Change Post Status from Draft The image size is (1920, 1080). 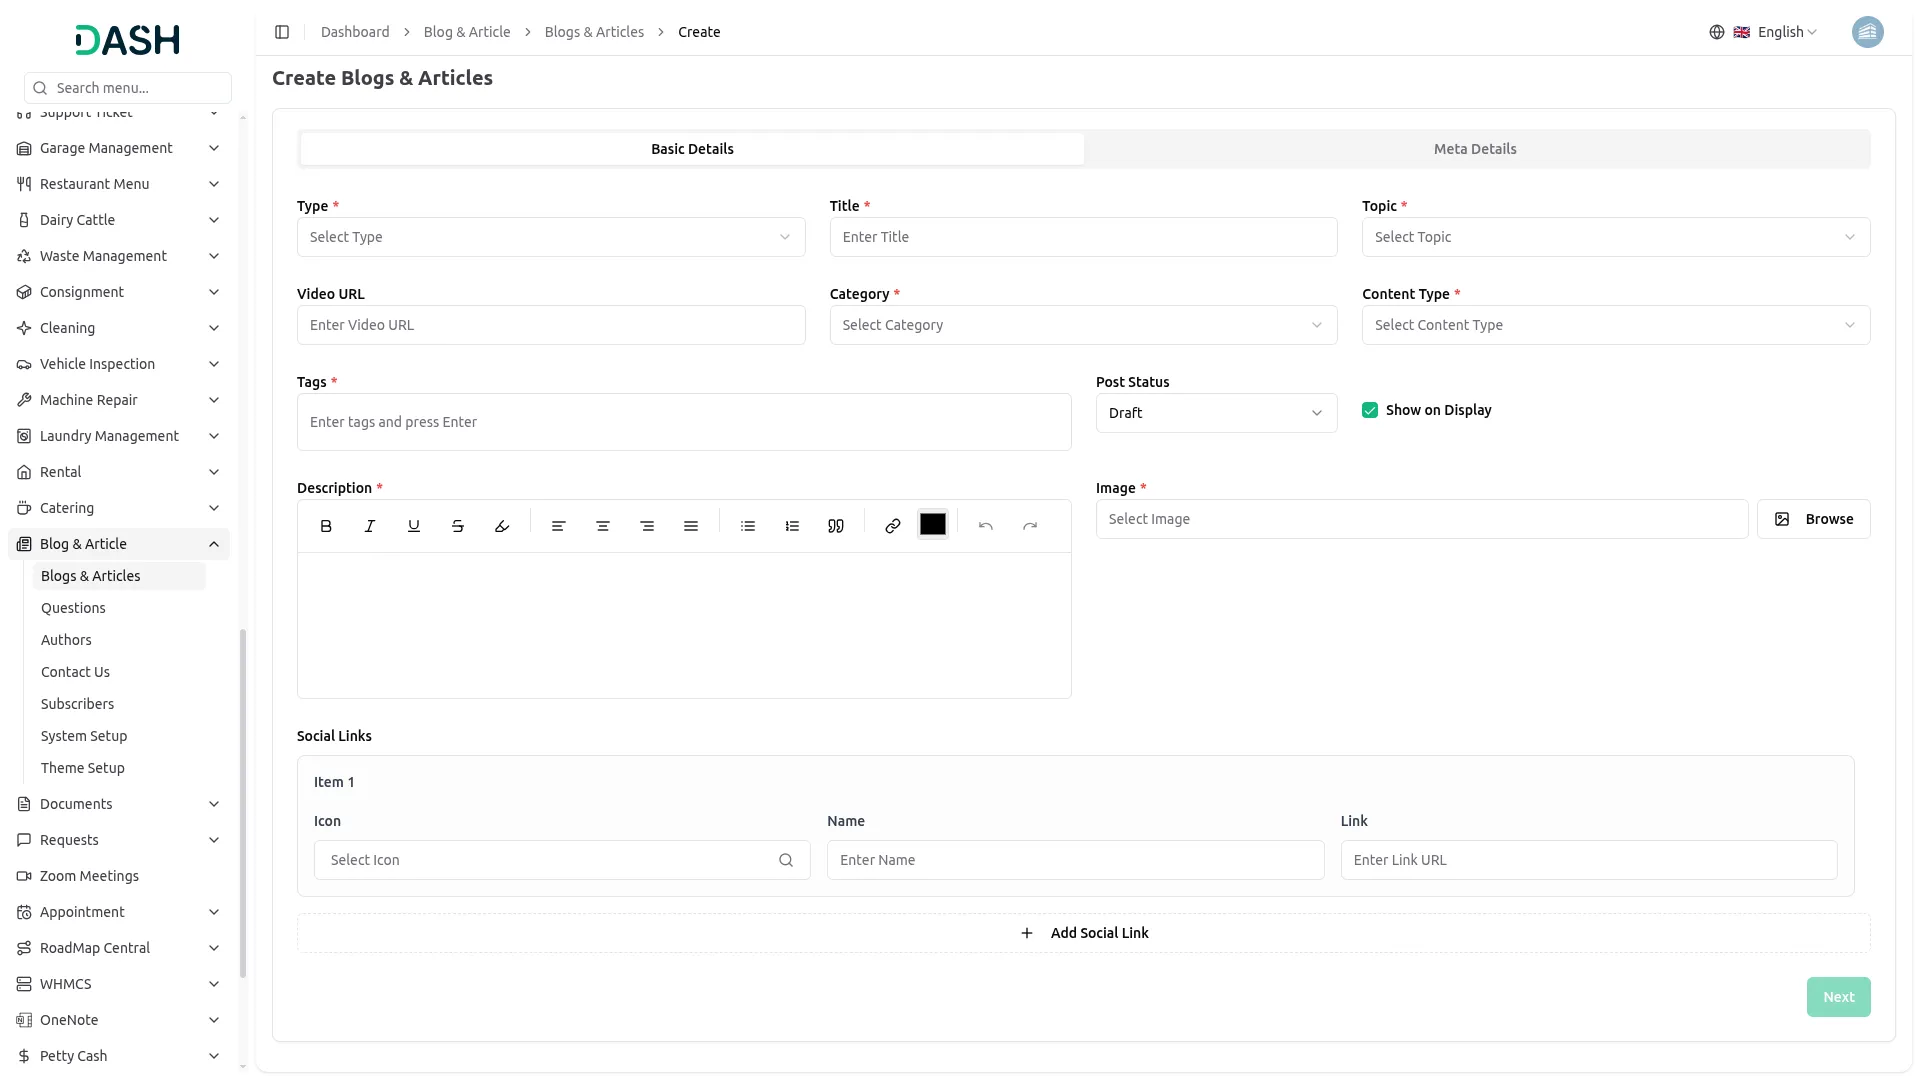1216,413
